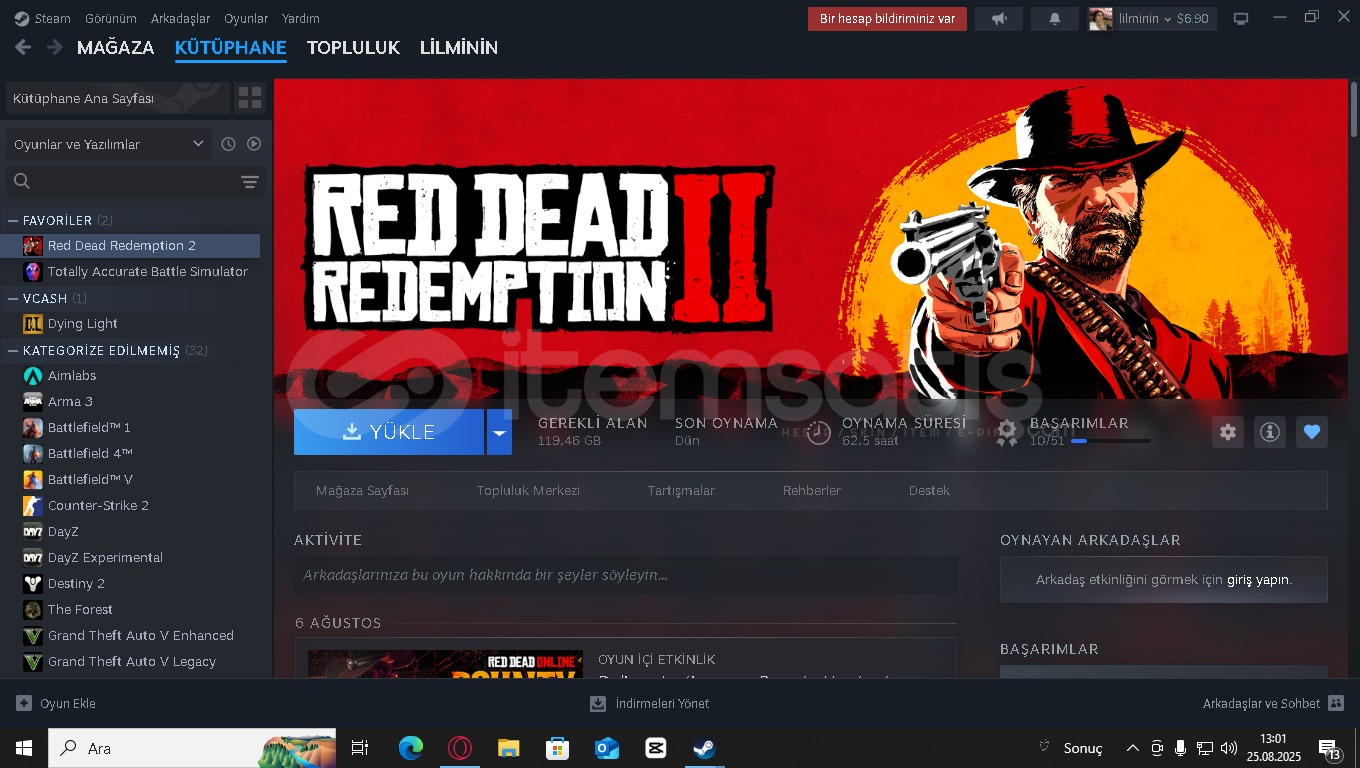Open the 'Bir hesap bildiriminiz var' alert
This screenshot has height=768, width=1360.
887,18
